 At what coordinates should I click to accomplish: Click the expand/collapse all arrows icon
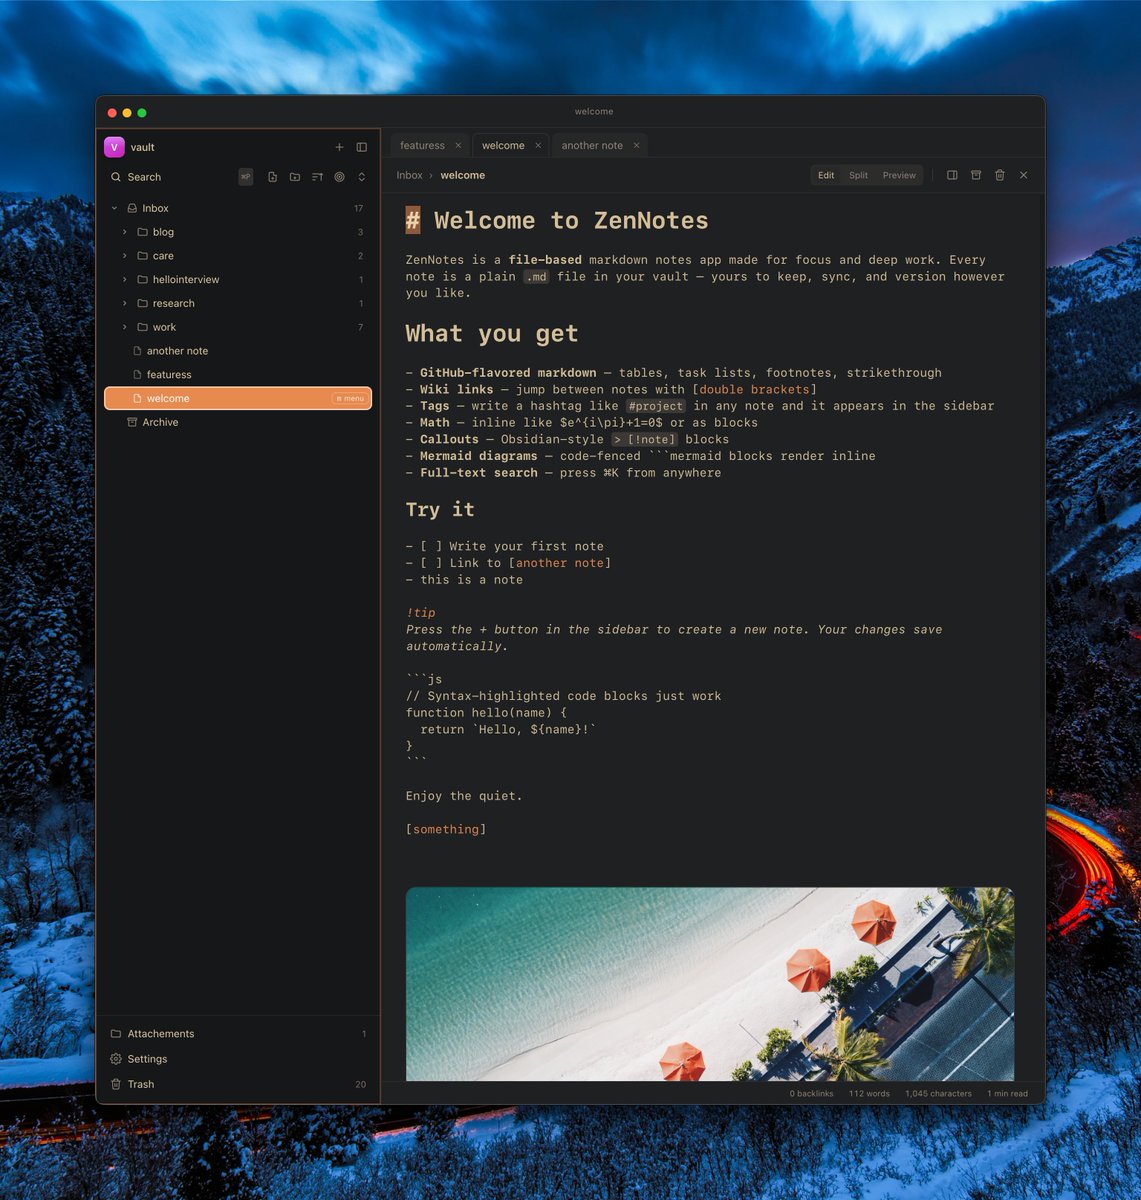pyautogui.click(x=362, y=177)
